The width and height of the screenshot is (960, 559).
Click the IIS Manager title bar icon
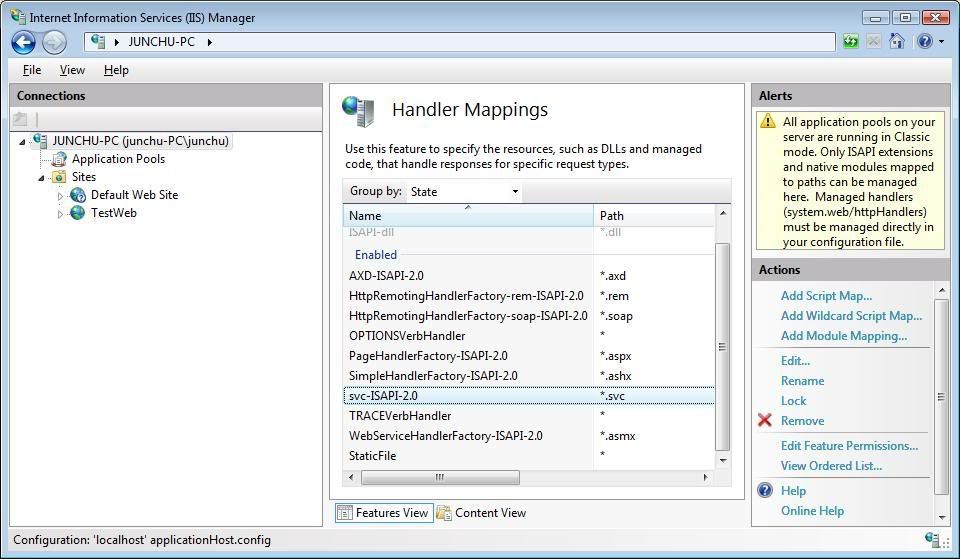tap(18, 17)
